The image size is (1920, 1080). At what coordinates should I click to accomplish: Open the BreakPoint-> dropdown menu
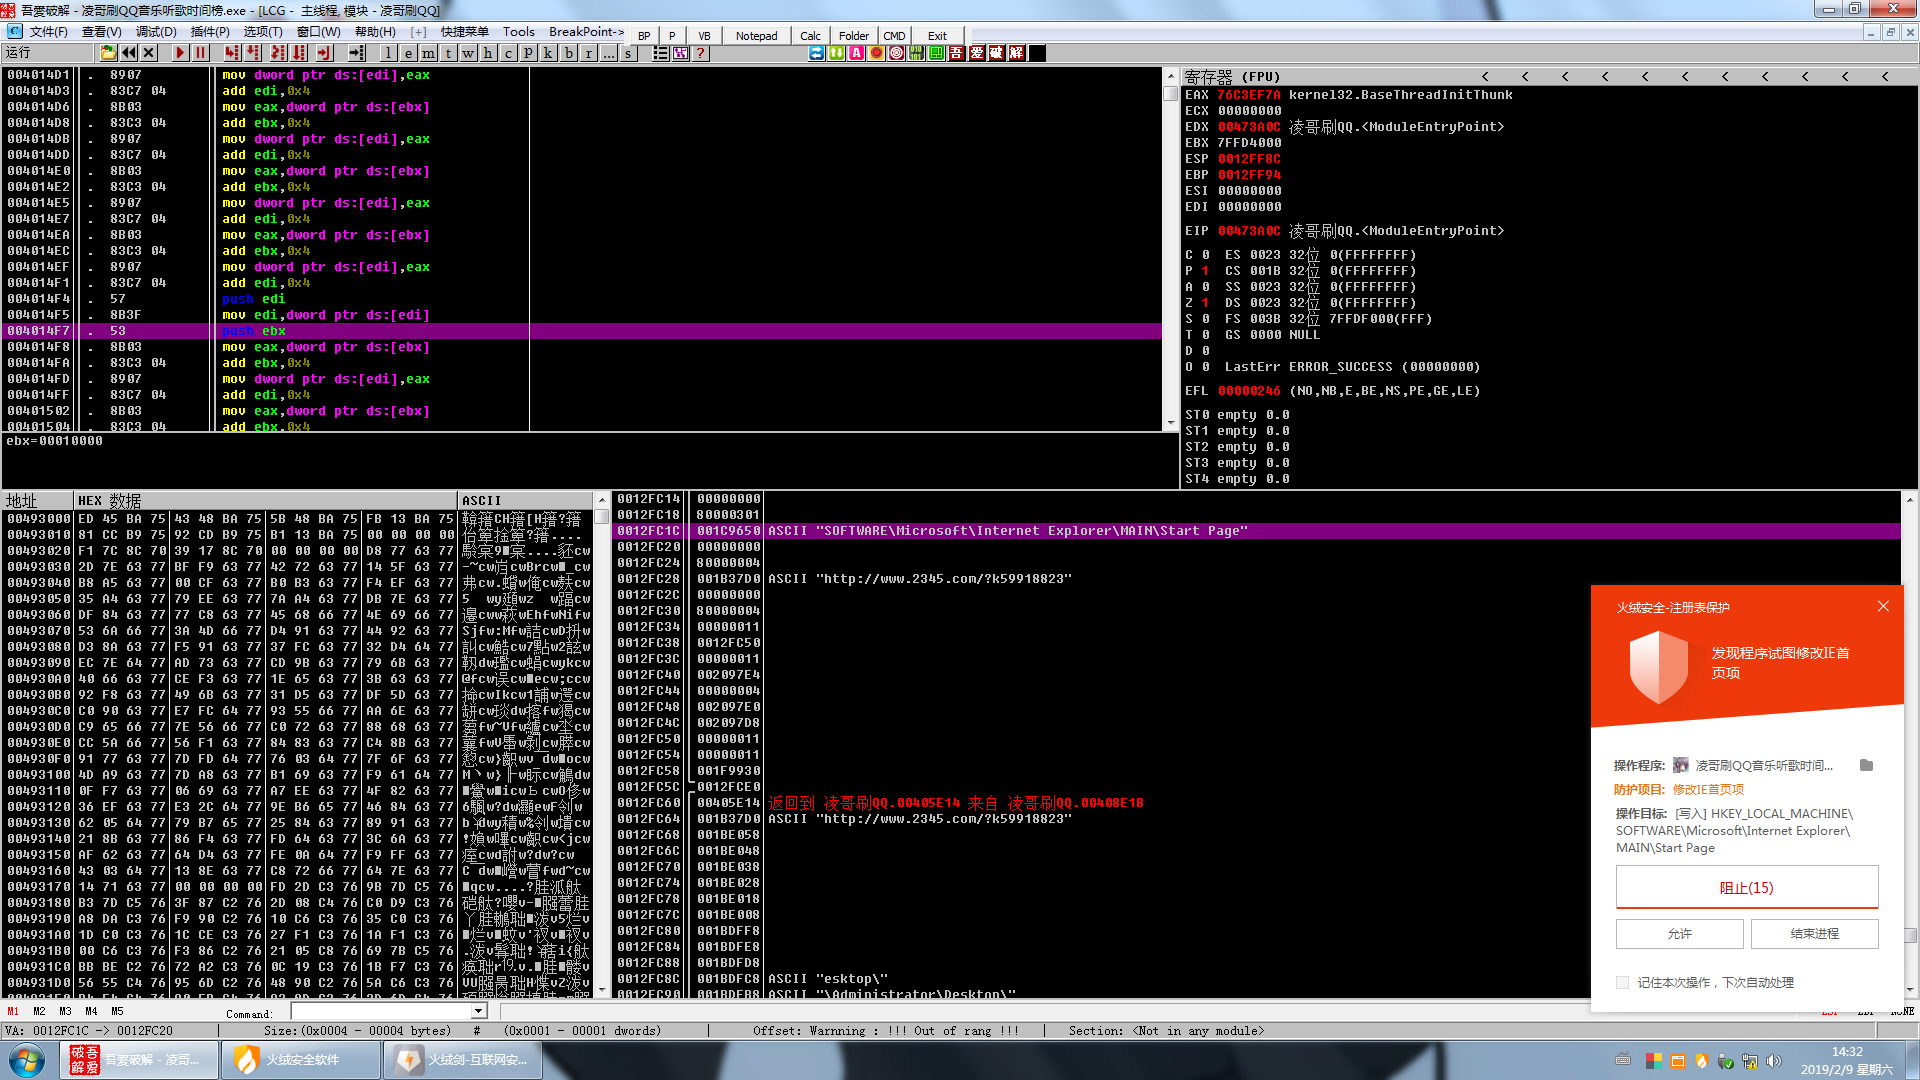tap(586, 32)
